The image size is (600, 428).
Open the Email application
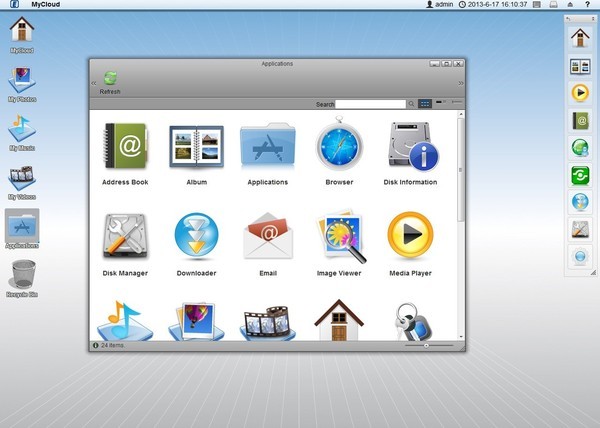click(x=267, y=238)
